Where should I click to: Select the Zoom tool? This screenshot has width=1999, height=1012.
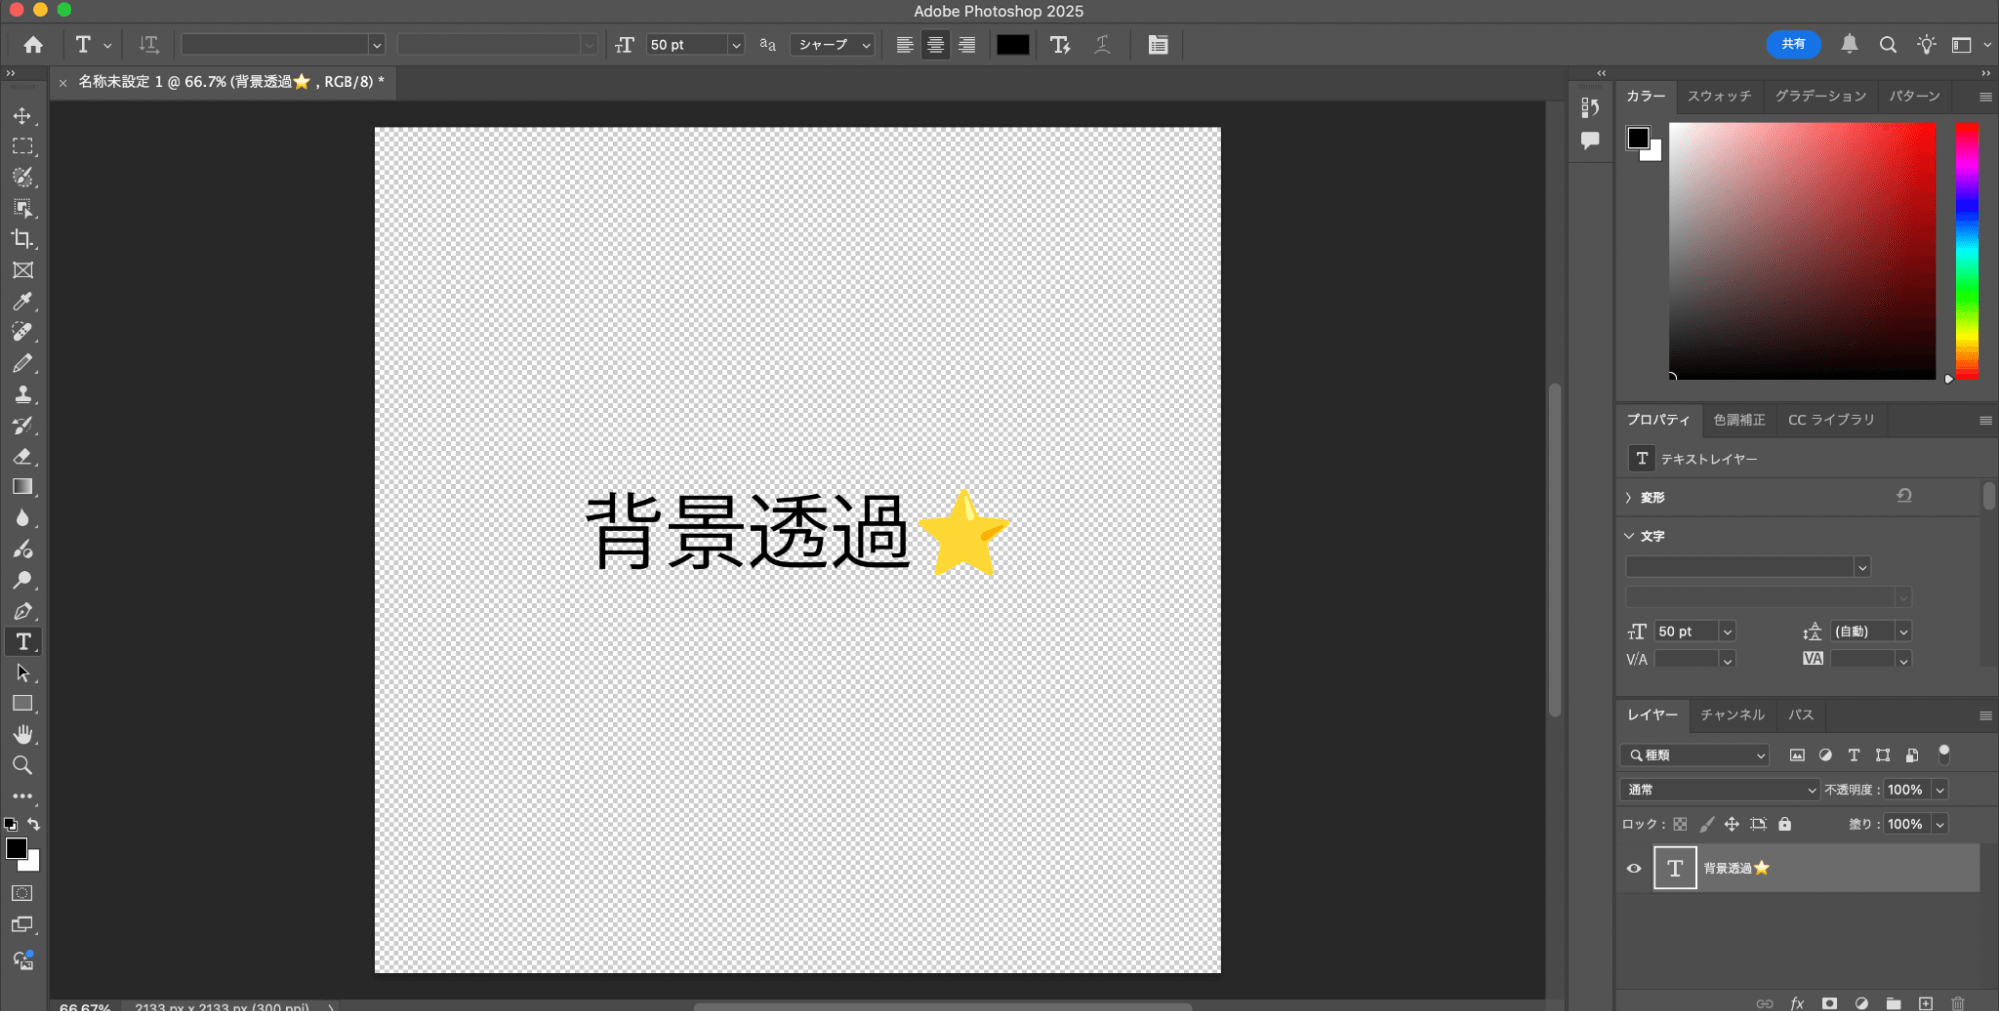(x=22, y=766)
